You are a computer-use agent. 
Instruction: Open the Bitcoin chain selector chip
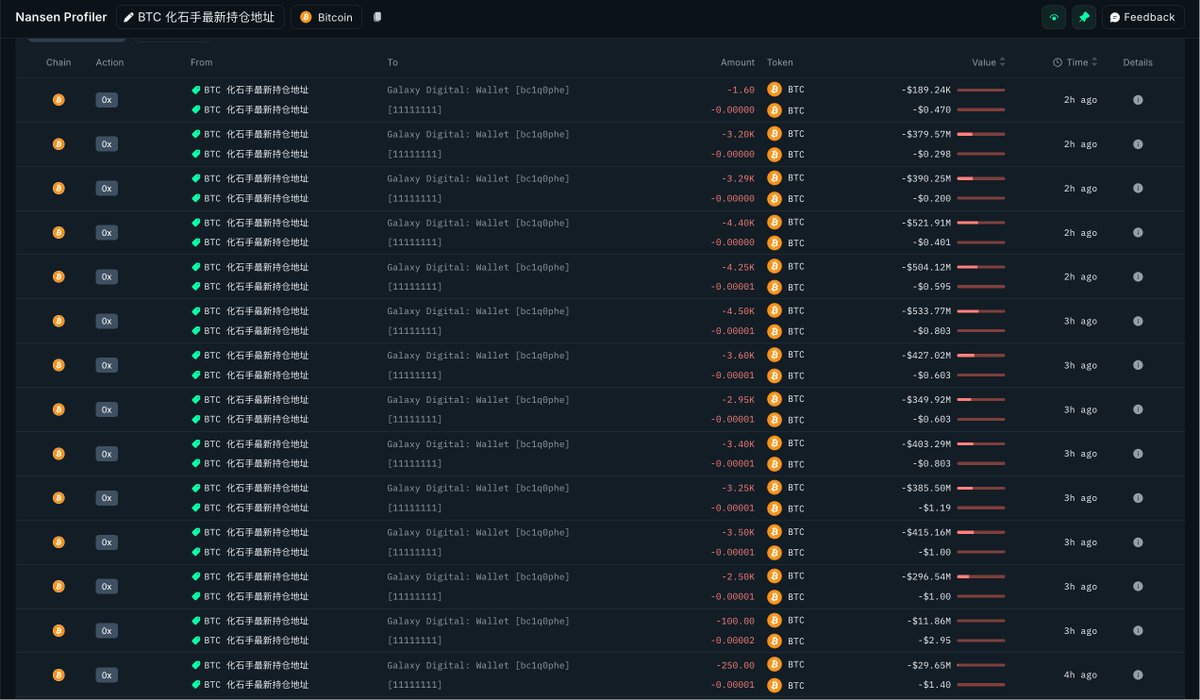pos(326,17)
